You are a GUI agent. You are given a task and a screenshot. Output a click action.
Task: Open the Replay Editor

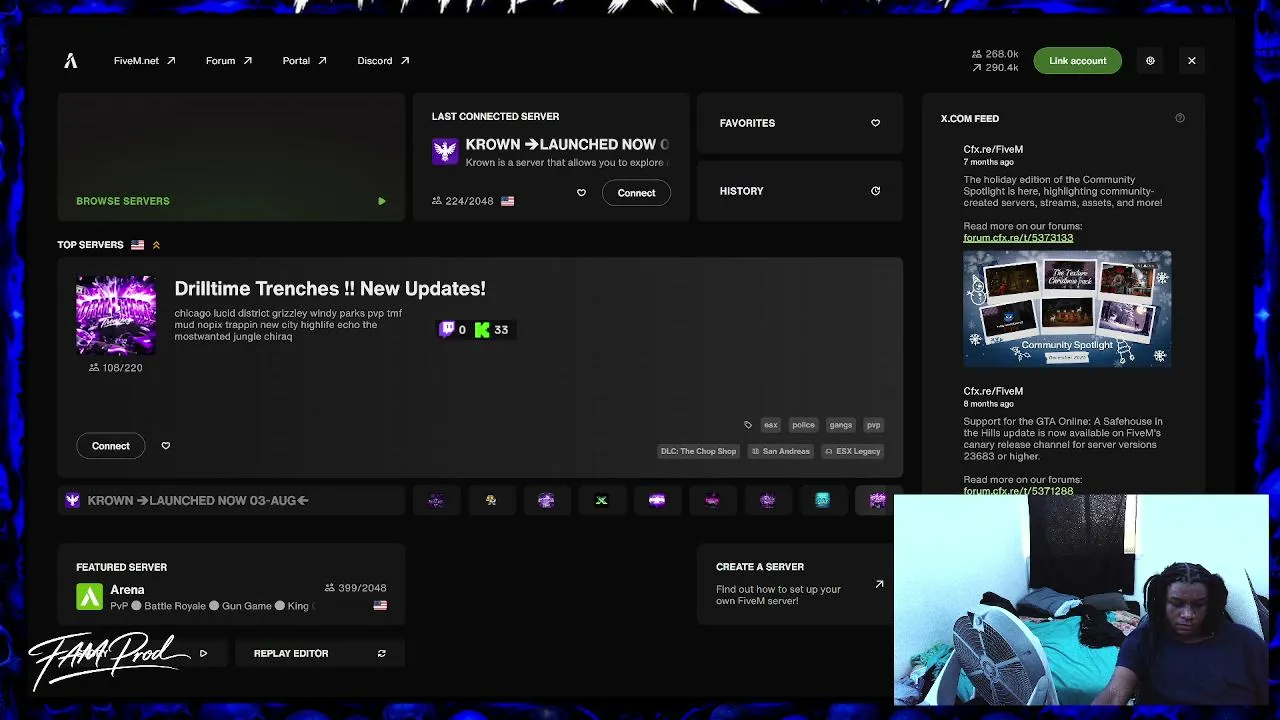(x=320, y=653)
